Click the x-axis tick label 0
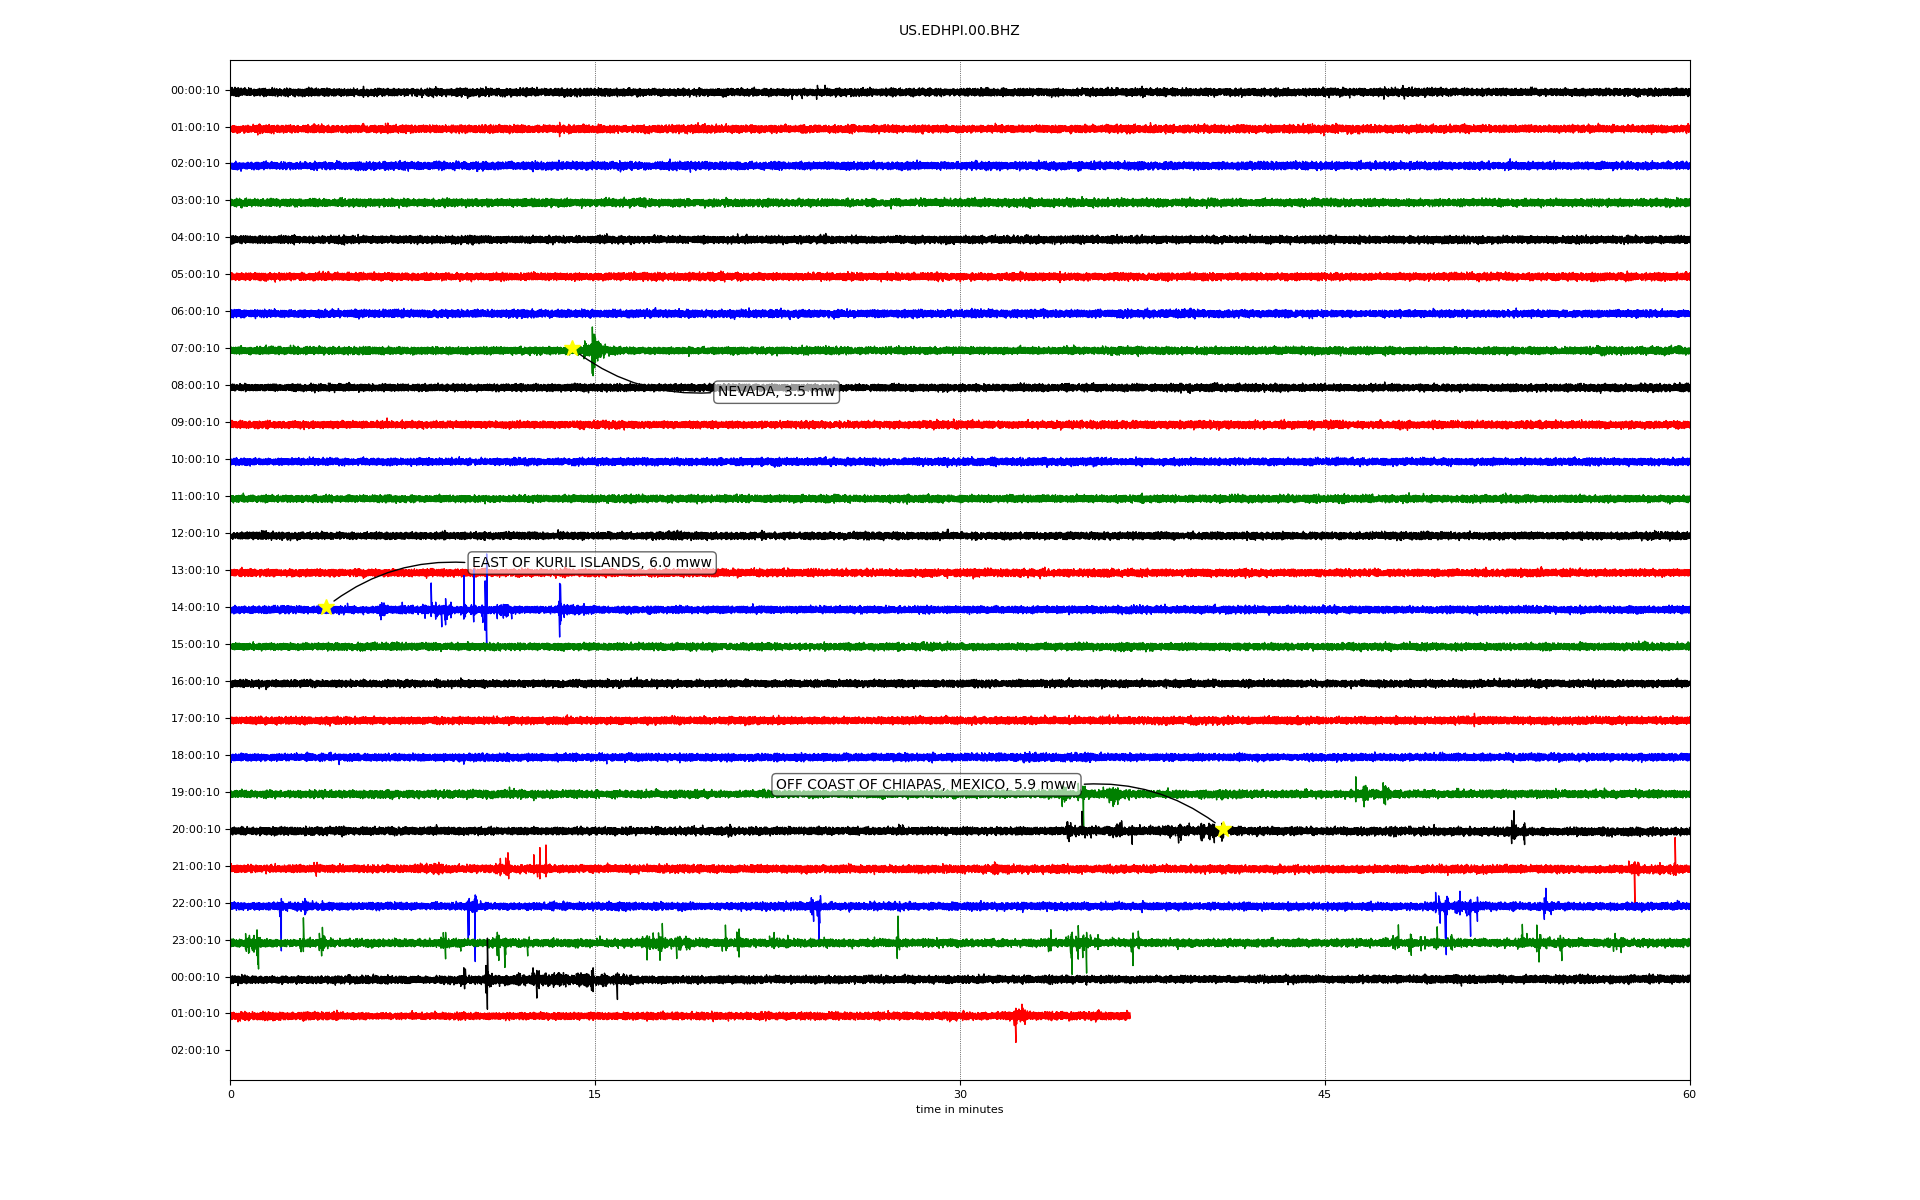Image resolution: width=1920 pixels, height=1200 pixels. click(231, 1095)
